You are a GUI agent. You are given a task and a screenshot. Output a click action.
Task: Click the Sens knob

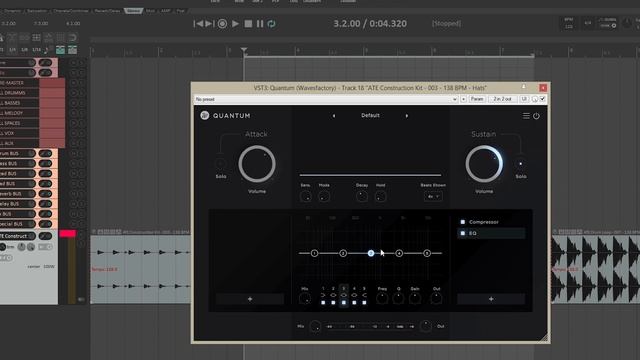(x=305, y=197)
